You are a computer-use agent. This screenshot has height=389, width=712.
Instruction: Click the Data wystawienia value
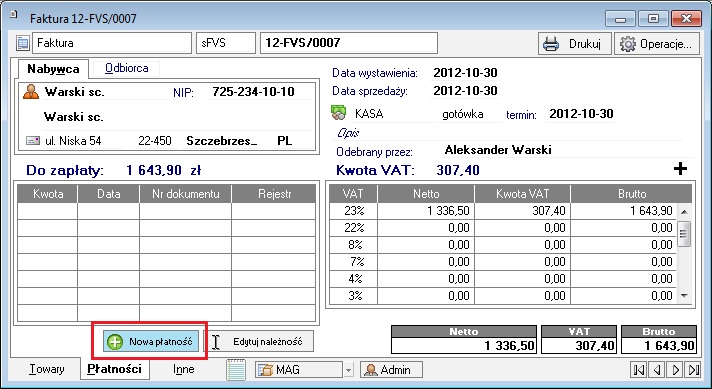tap(465, 73)
